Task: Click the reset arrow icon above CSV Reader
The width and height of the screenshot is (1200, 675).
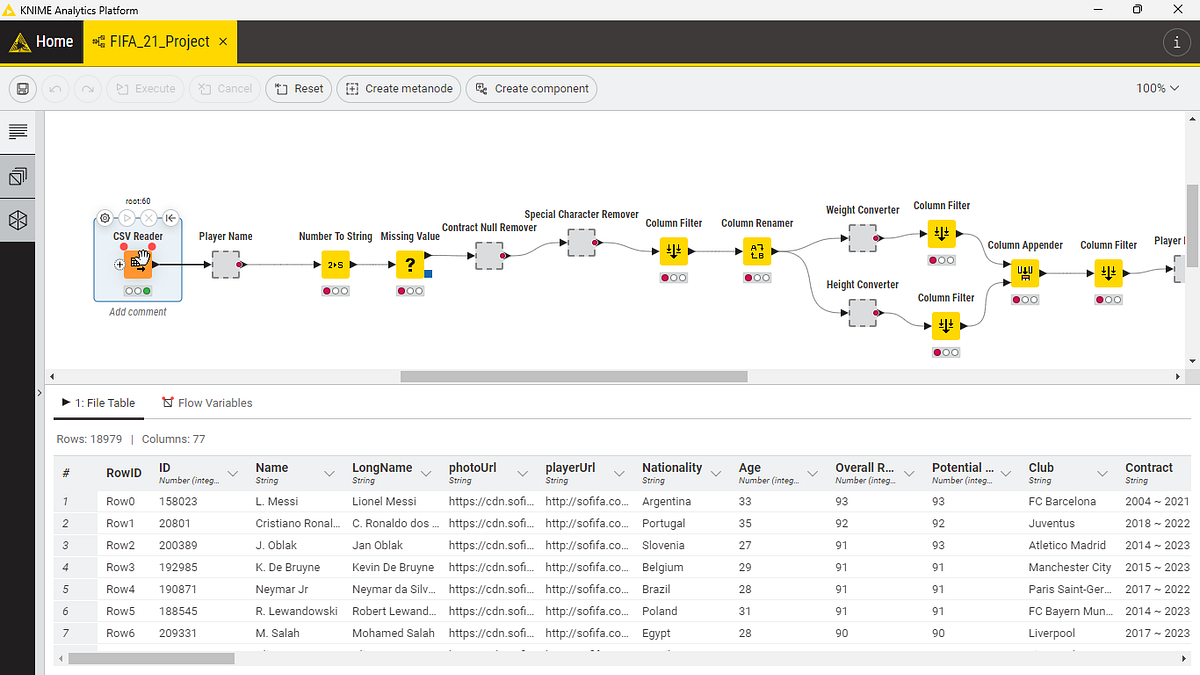Action: tap(170, 218)
